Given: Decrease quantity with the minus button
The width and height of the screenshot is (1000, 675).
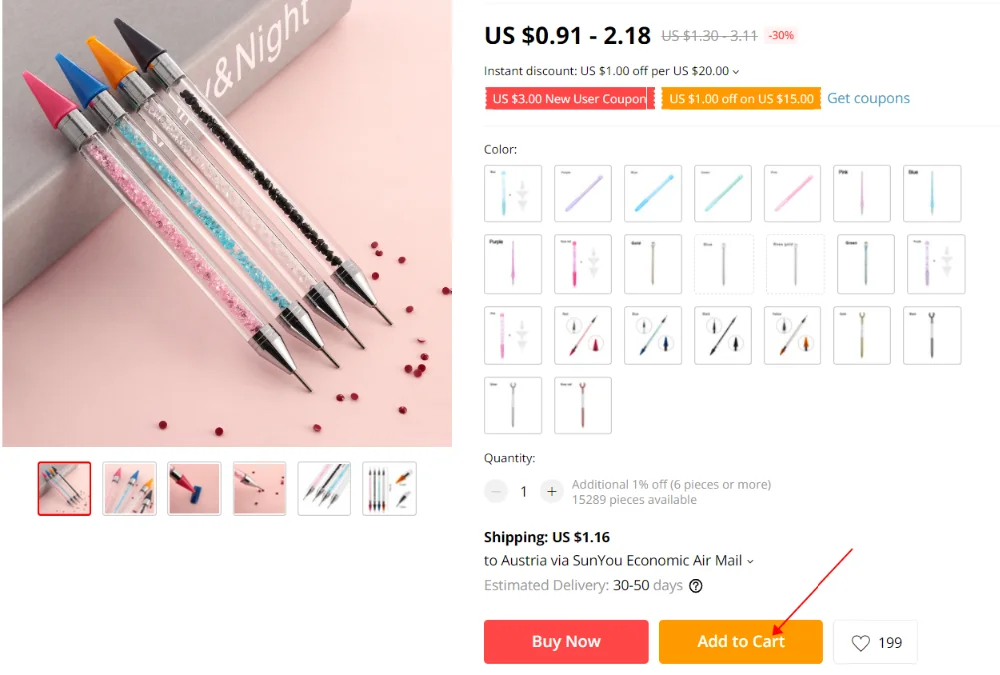Looking at the screenshot, I should click(496, 491).
